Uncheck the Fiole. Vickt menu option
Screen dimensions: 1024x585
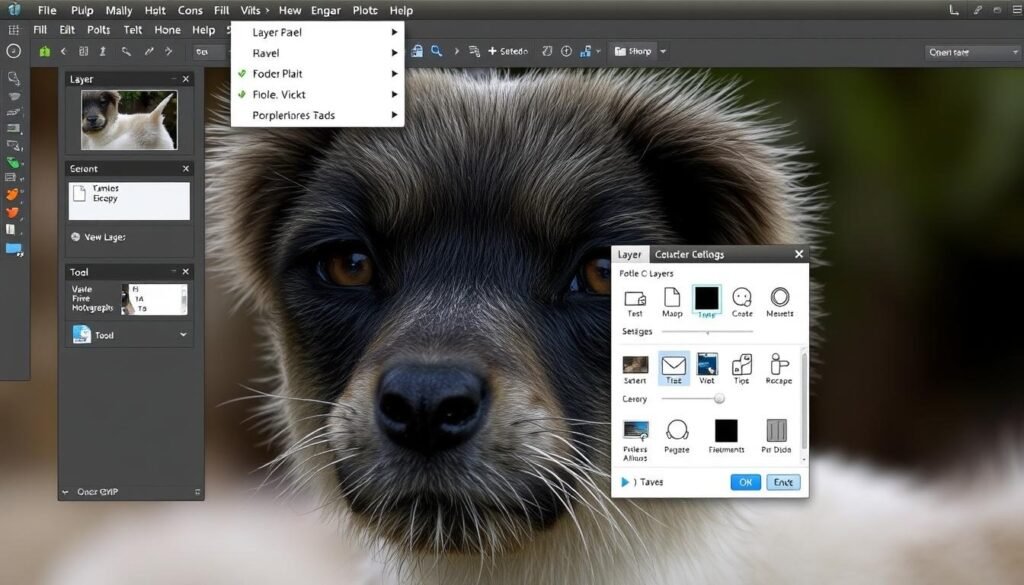click(x=279, y=95)
